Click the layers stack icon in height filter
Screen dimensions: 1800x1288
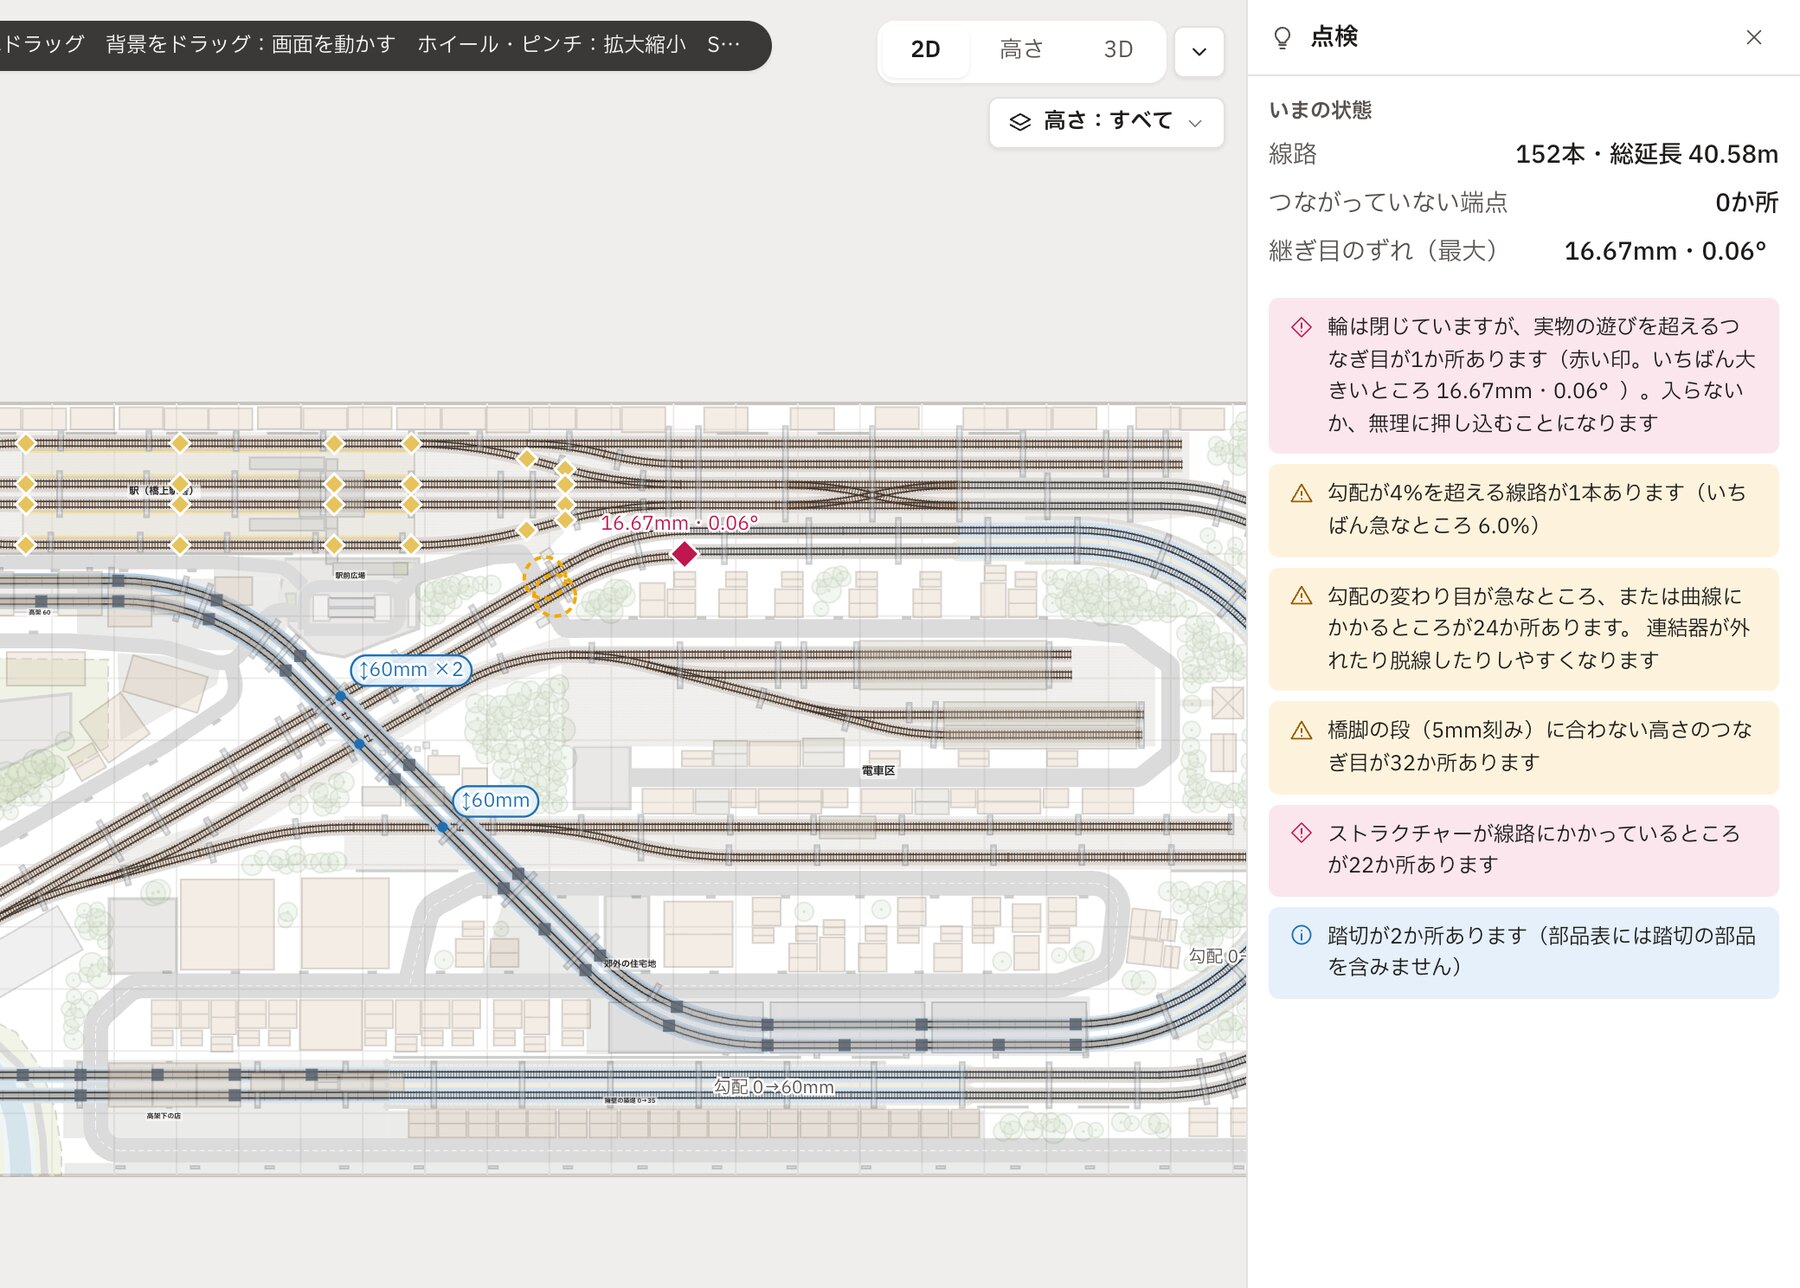click(x=1019, y=122)
